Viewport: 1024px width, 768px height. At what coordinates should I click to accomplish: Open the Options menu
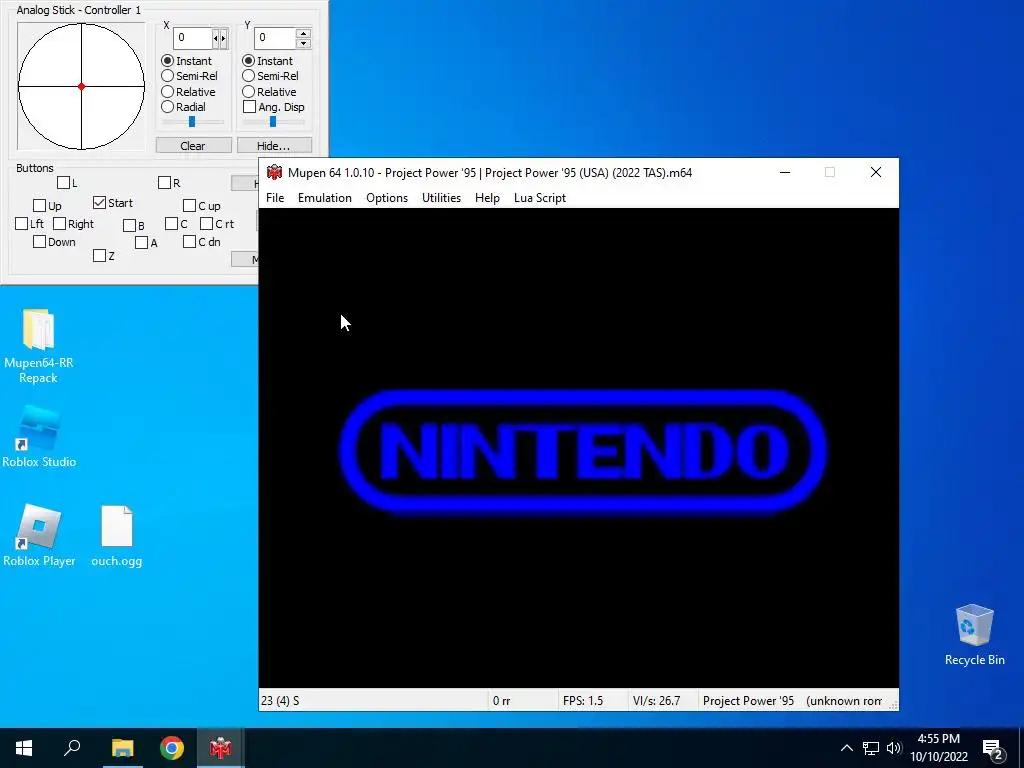coord(387,198)
